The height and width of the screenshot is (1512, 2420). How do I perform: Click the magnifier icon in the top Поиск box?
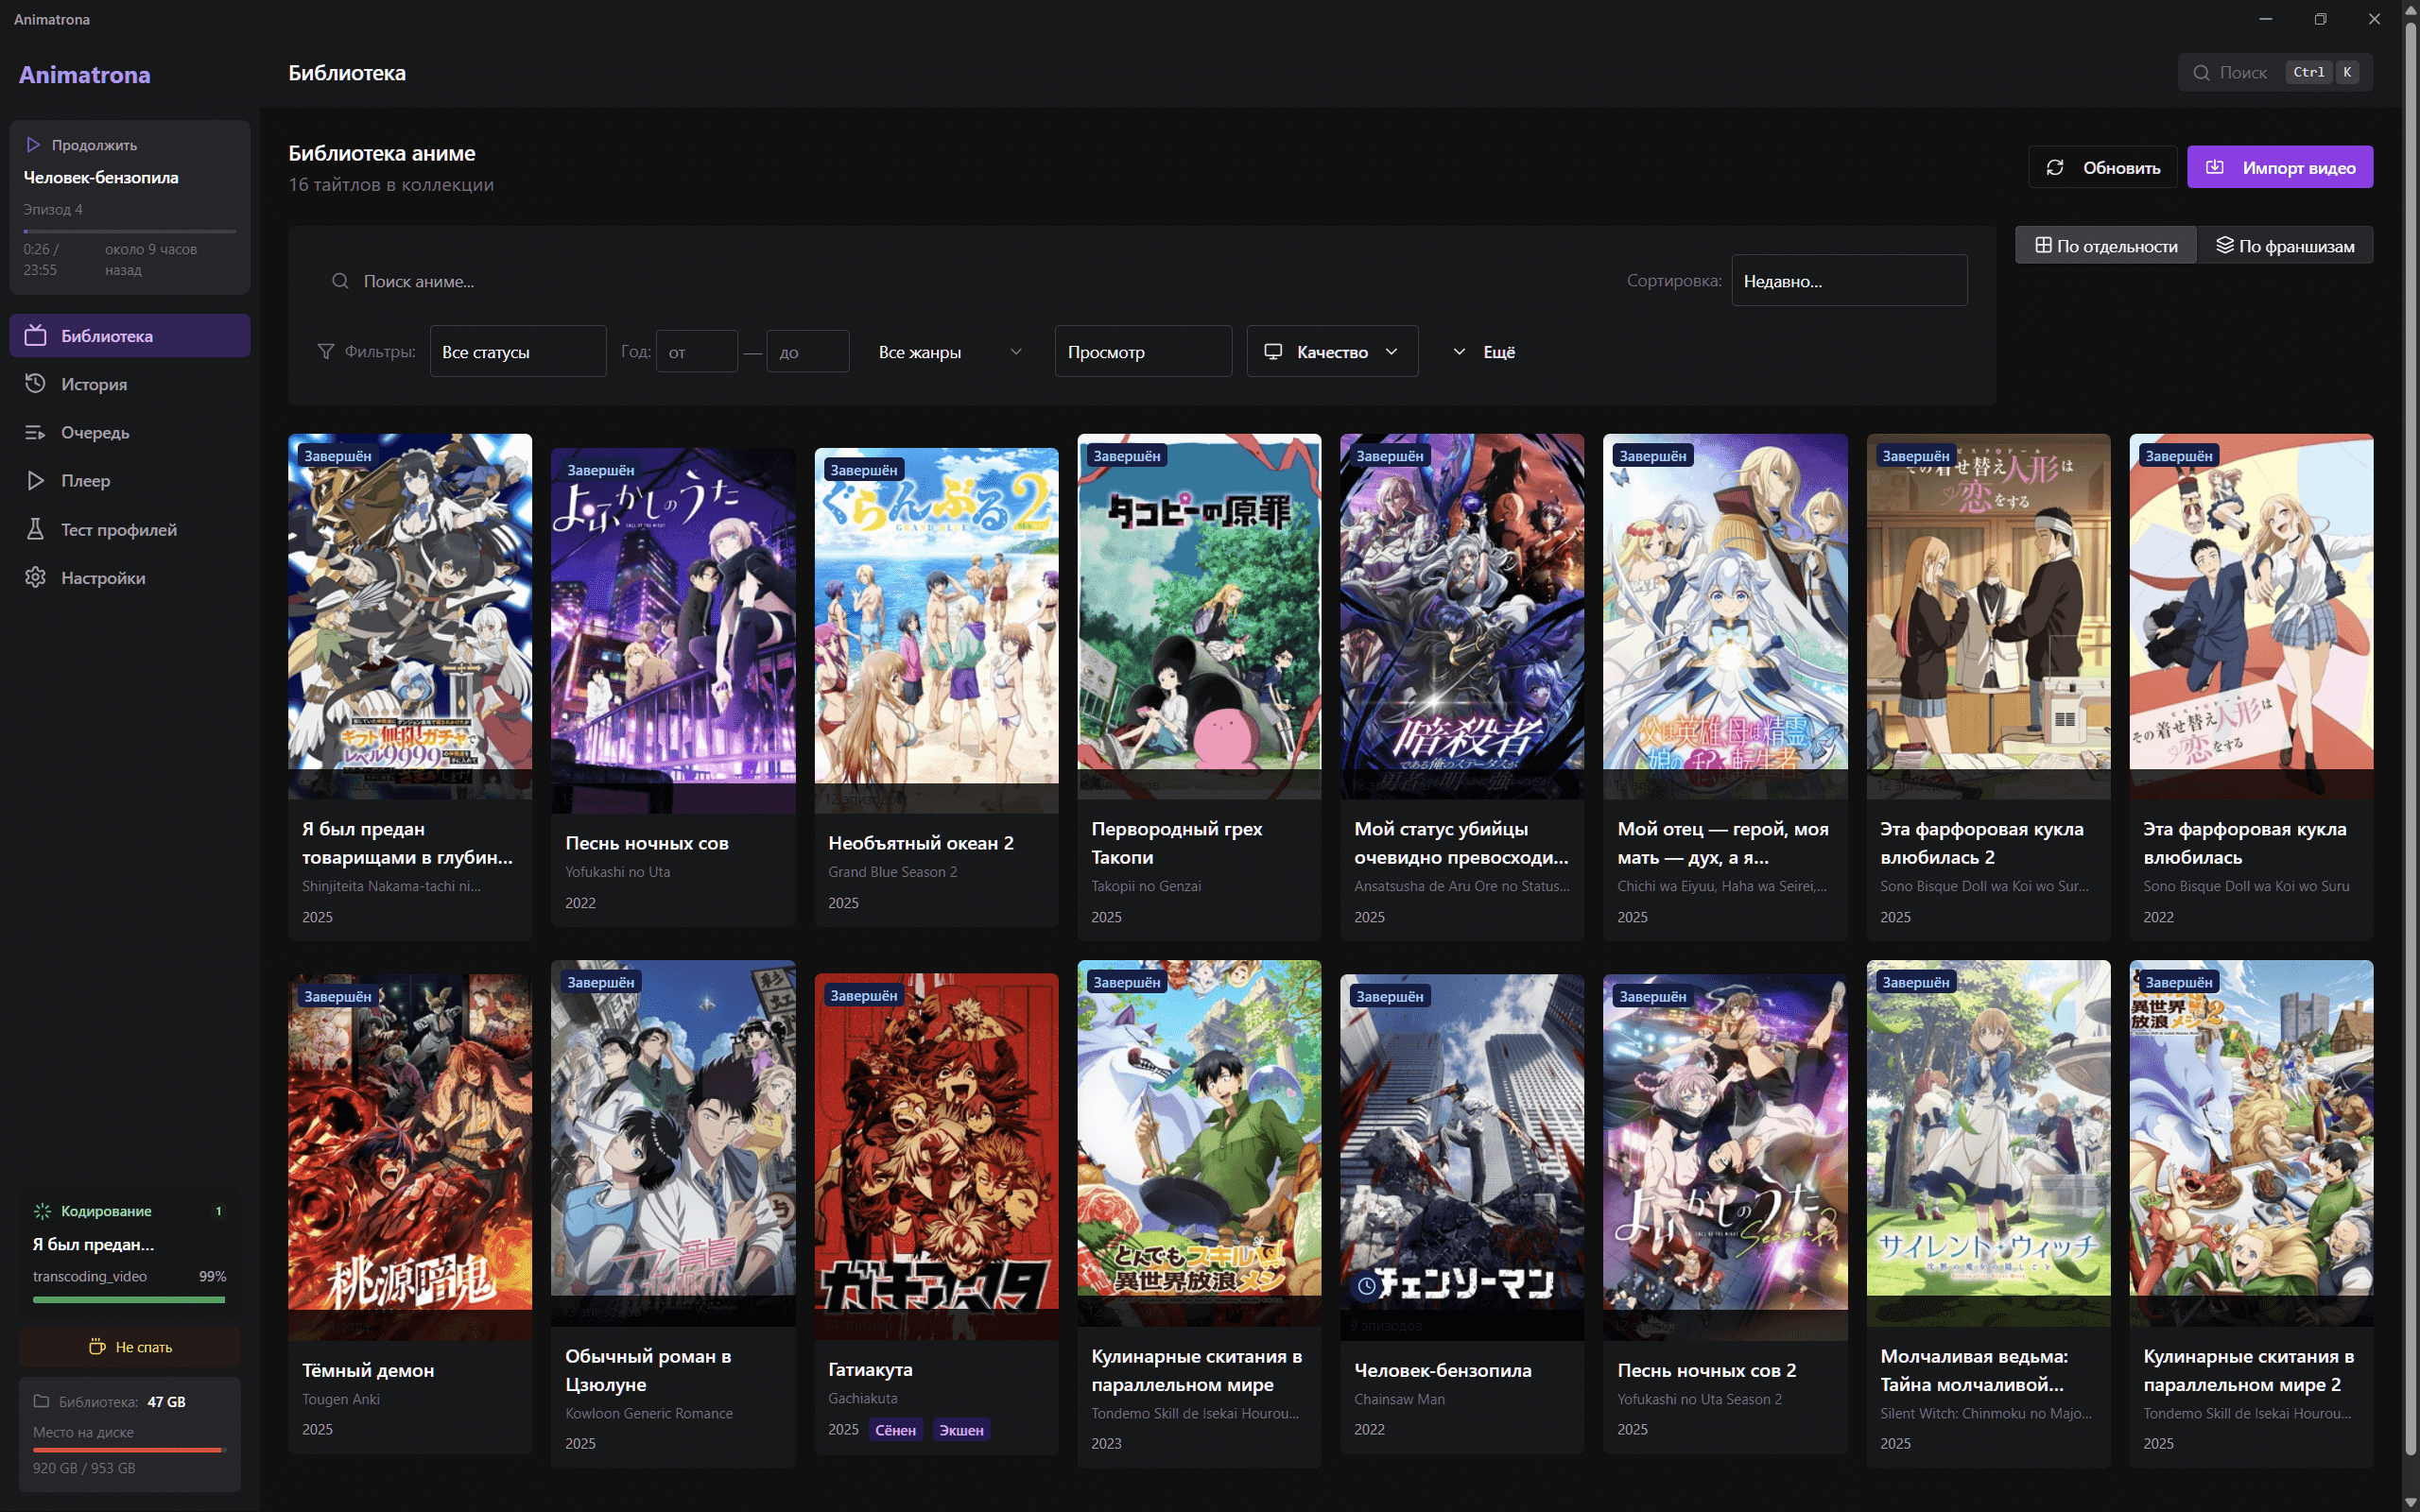[2201, 73]
